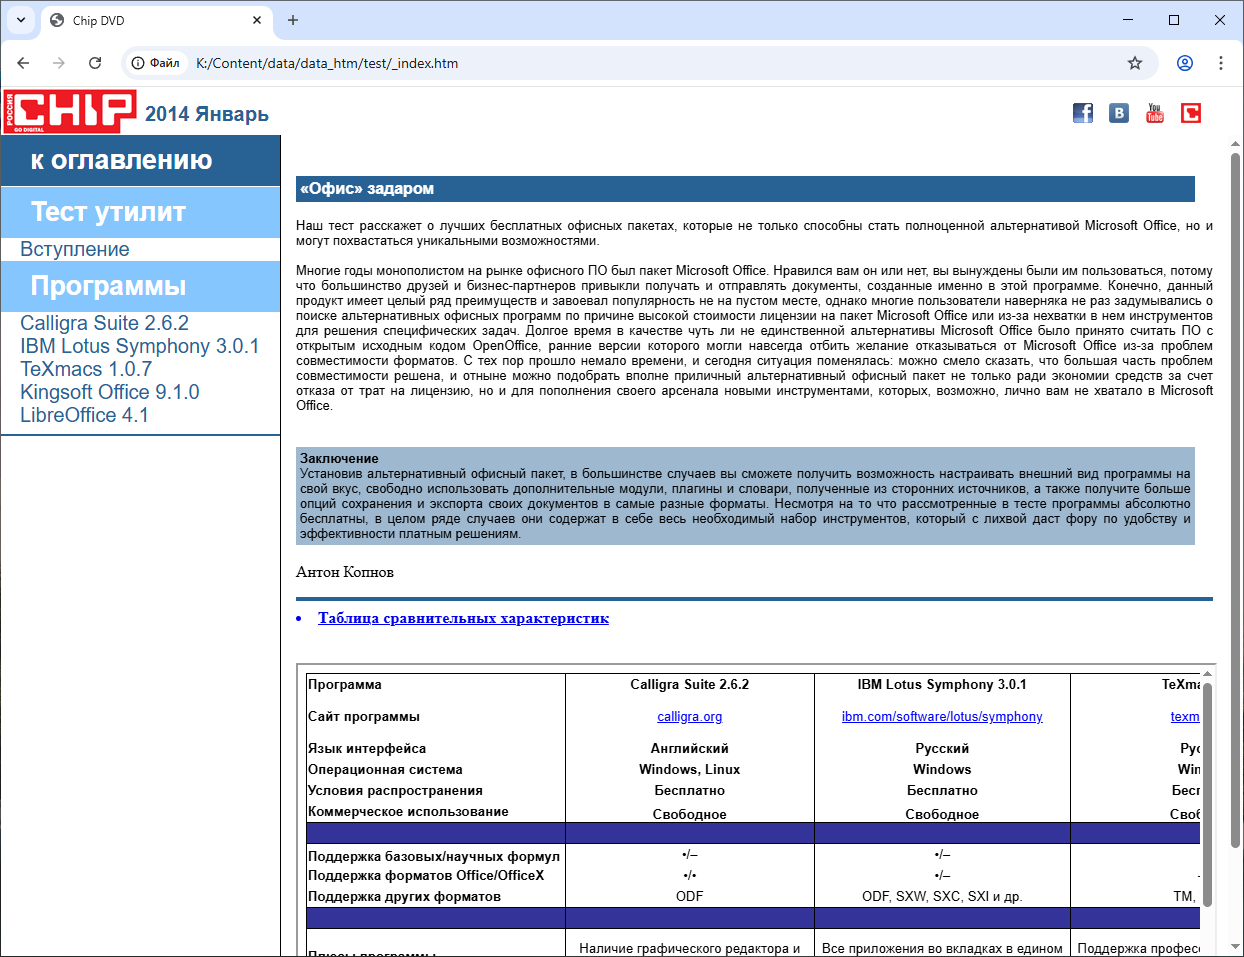
Task: Visit calligra.org link in table
Action: (x=690, y=717)
